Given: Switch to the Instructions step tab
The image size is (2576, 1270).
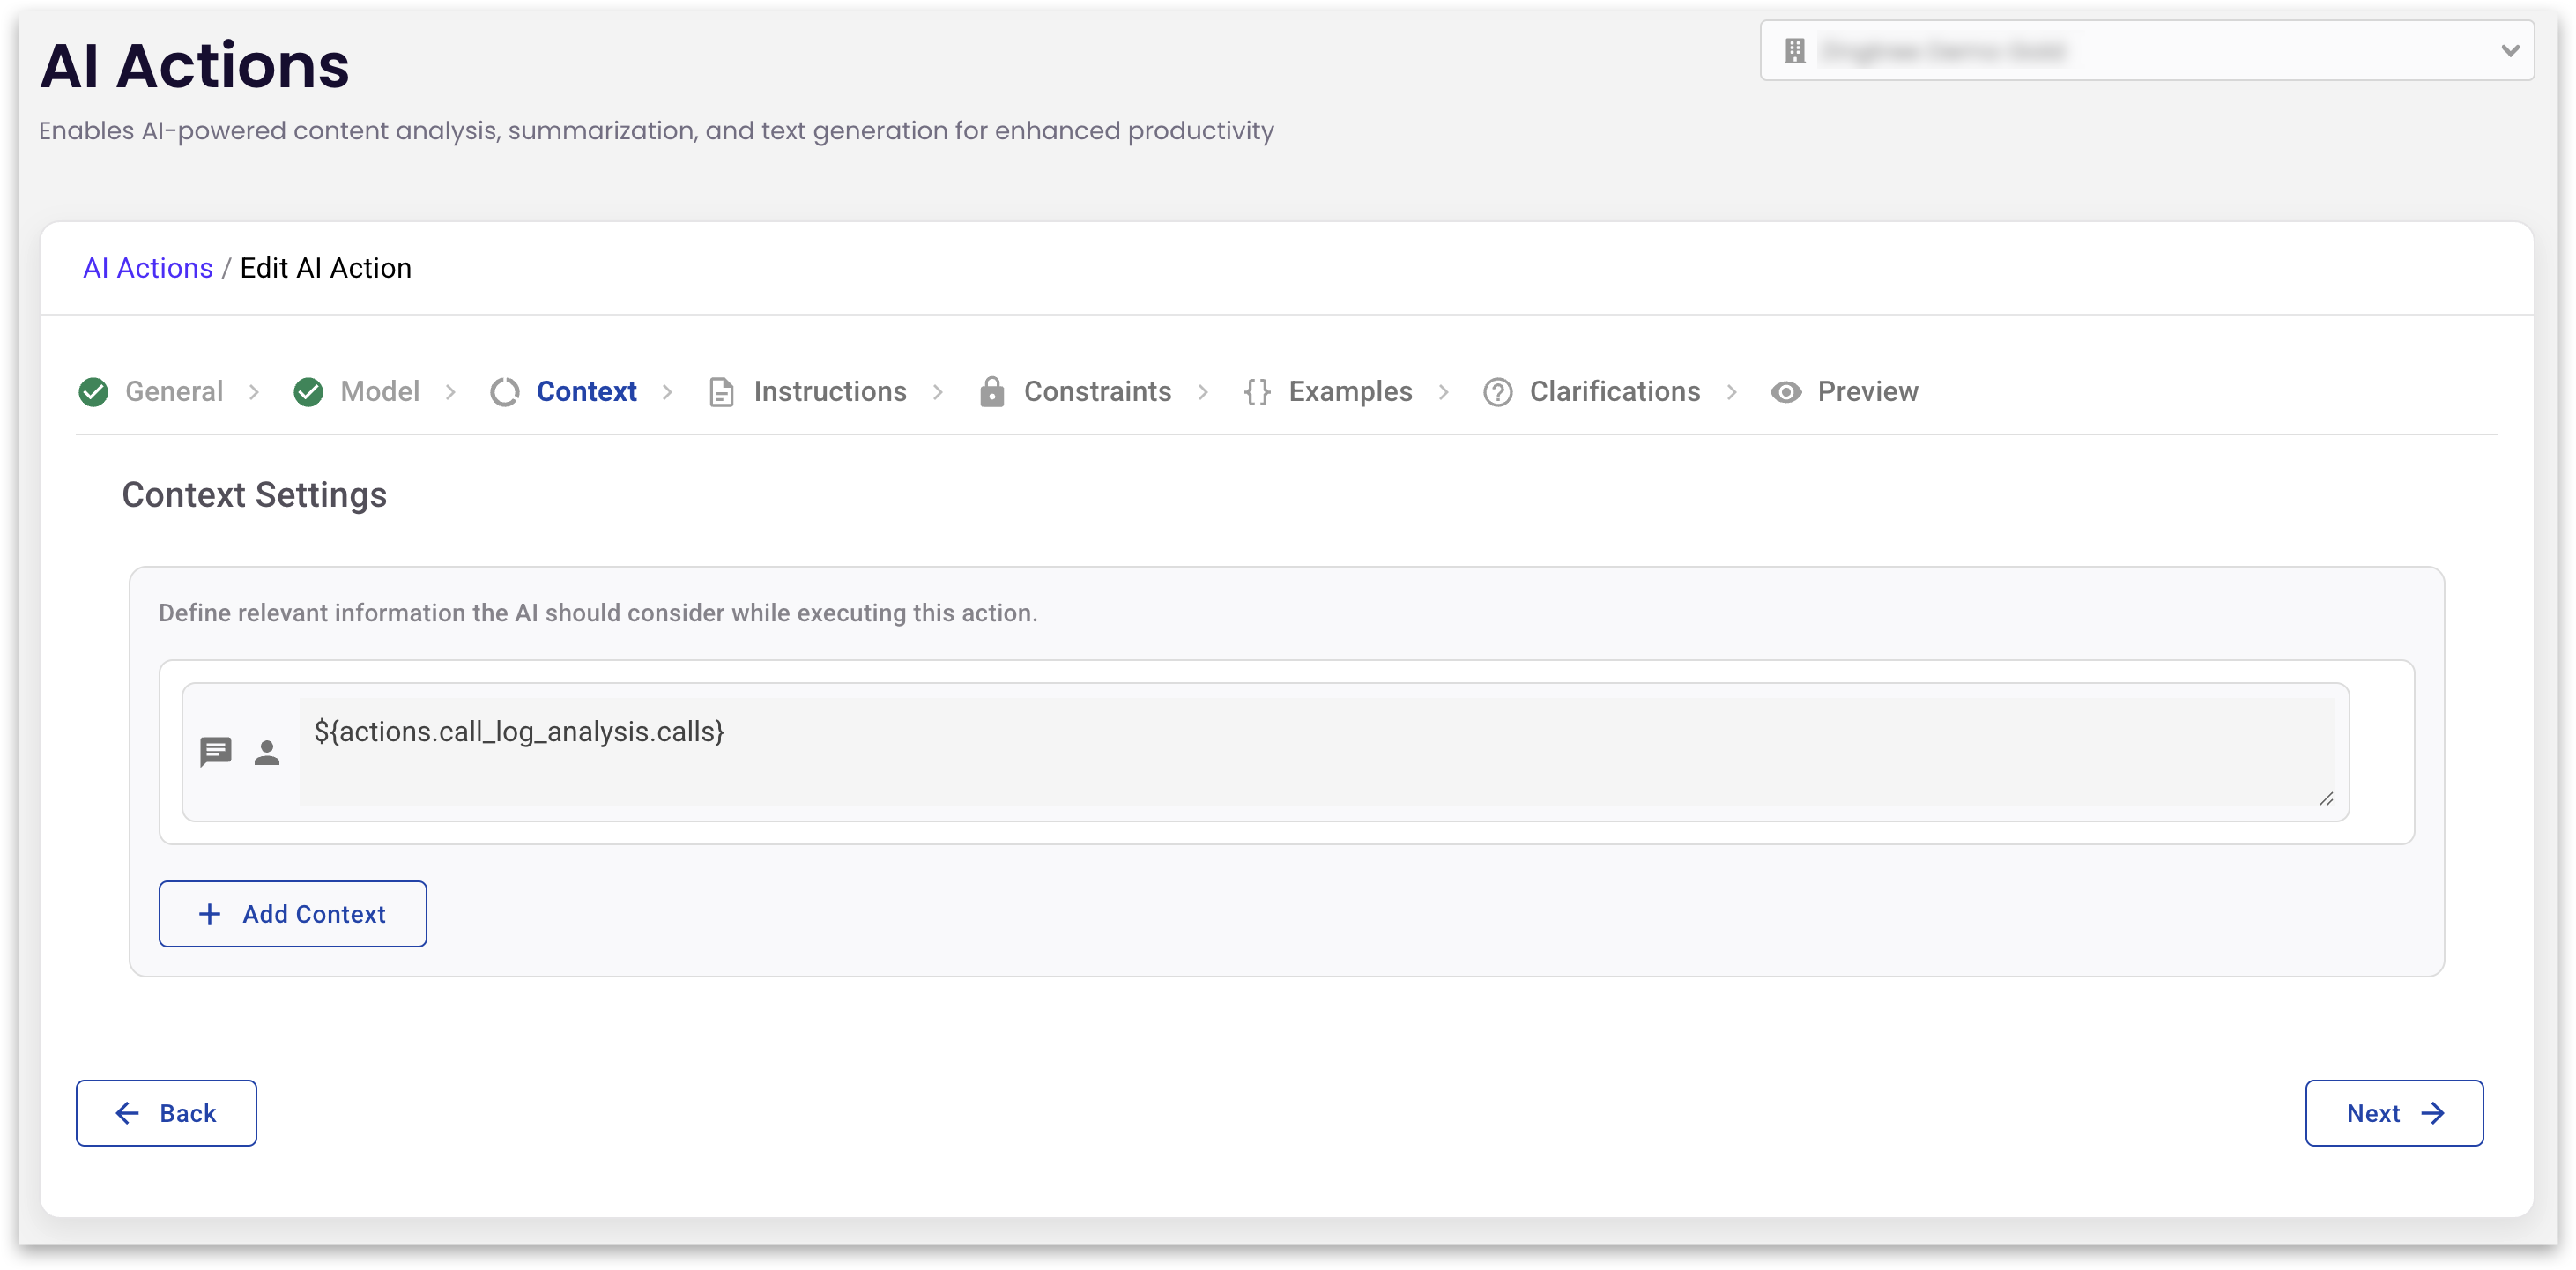Looking at the screenshot, I should (829, 392).
